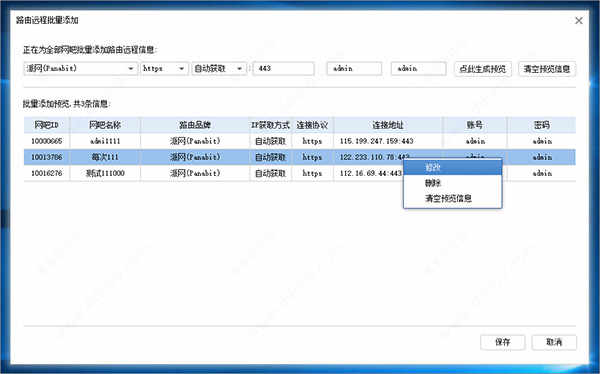Choose 修改 in the context menu

453,167
